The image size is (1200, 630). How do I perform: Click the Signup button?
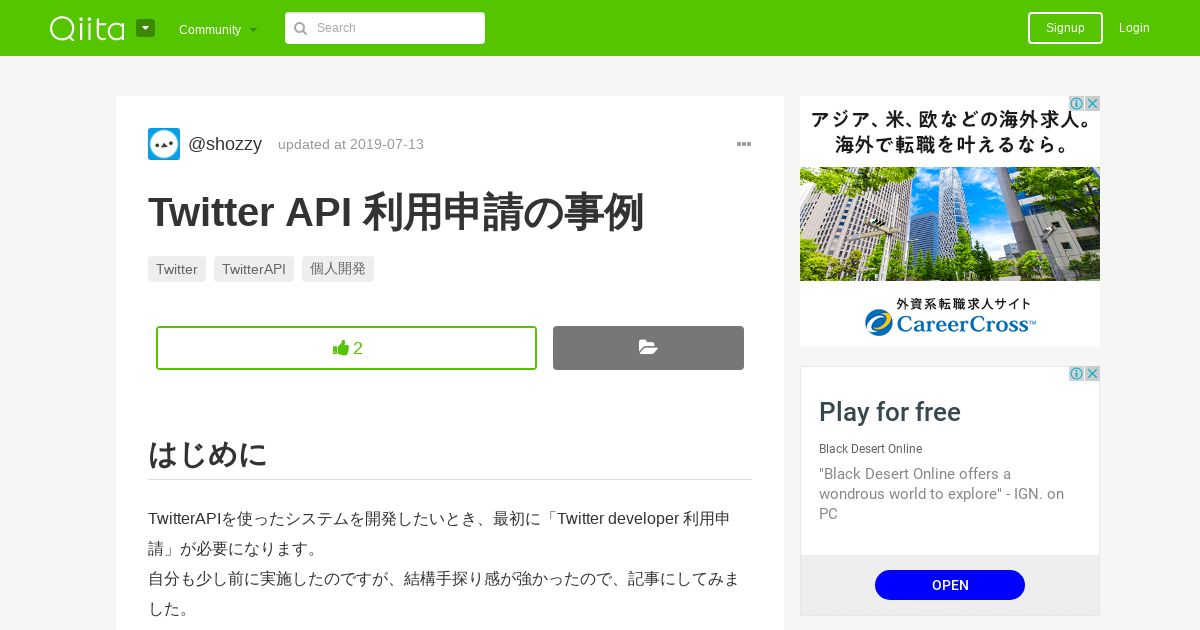1065,28
